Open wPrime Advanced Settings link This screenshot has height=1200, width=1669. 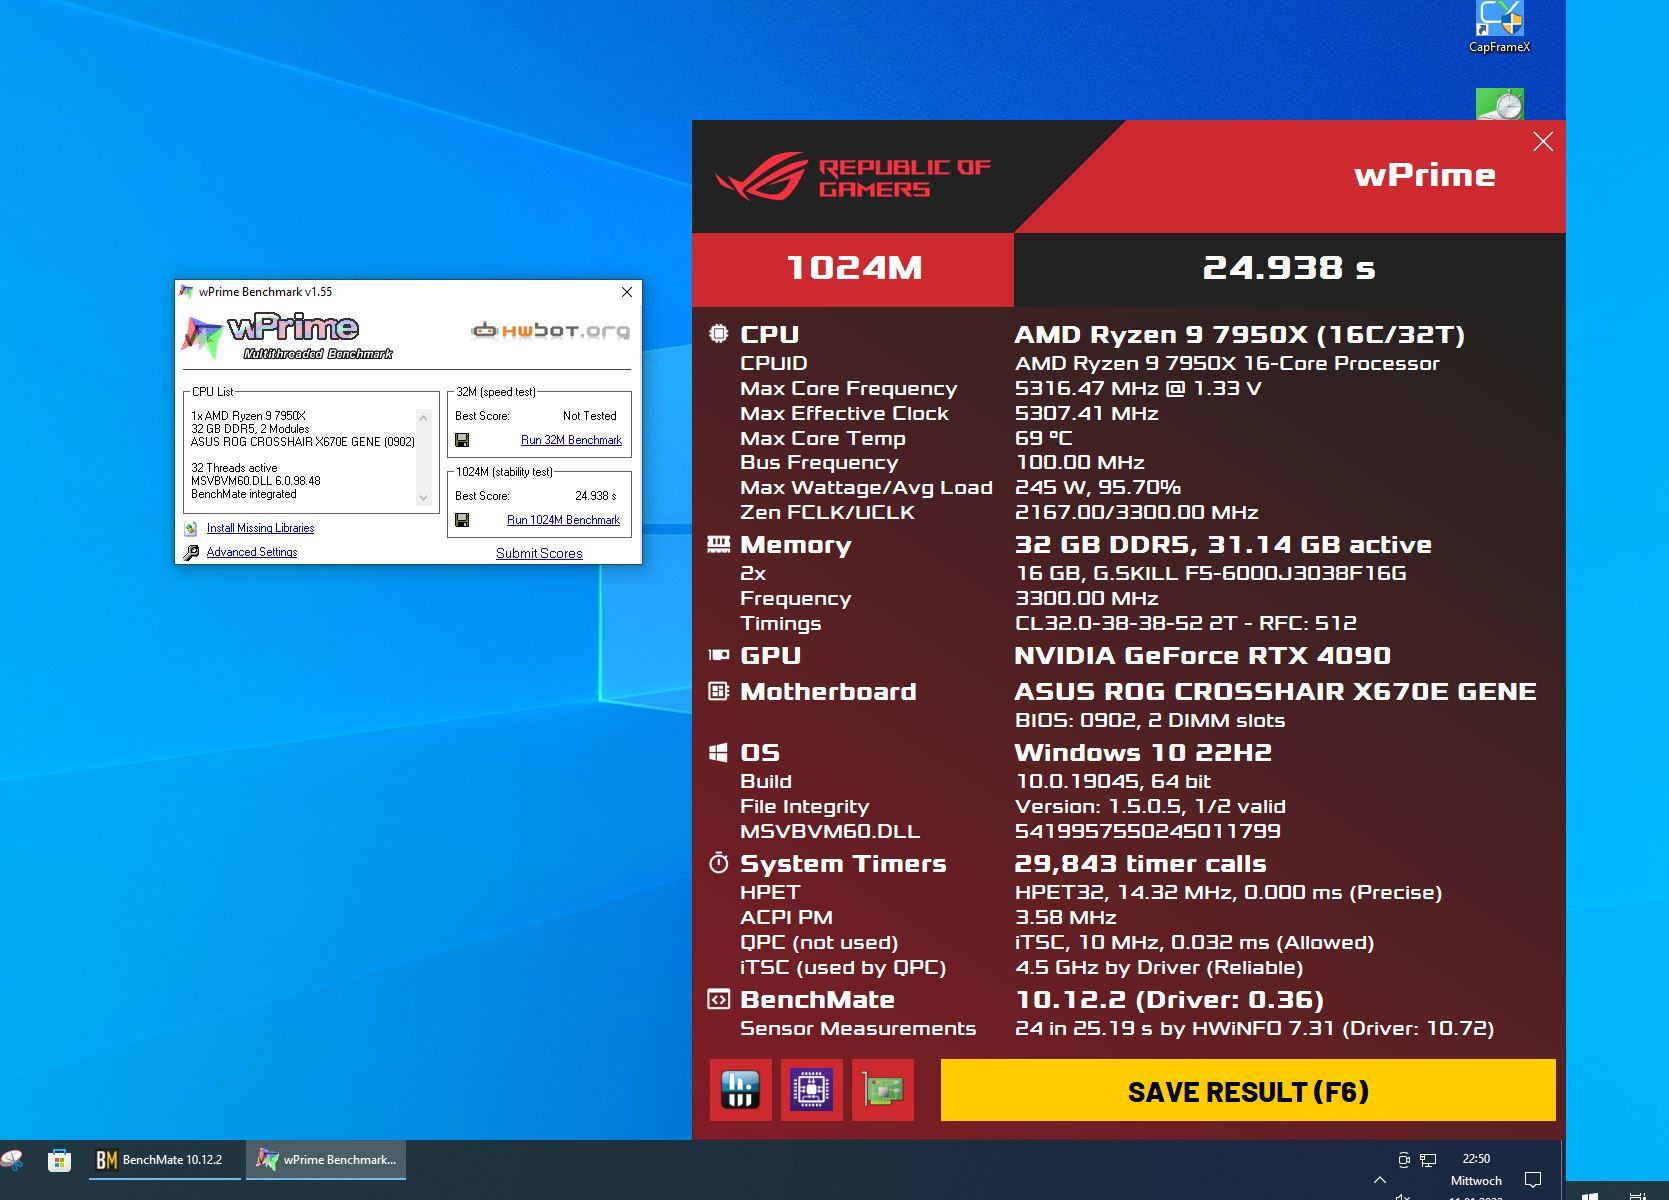[252, 552]
